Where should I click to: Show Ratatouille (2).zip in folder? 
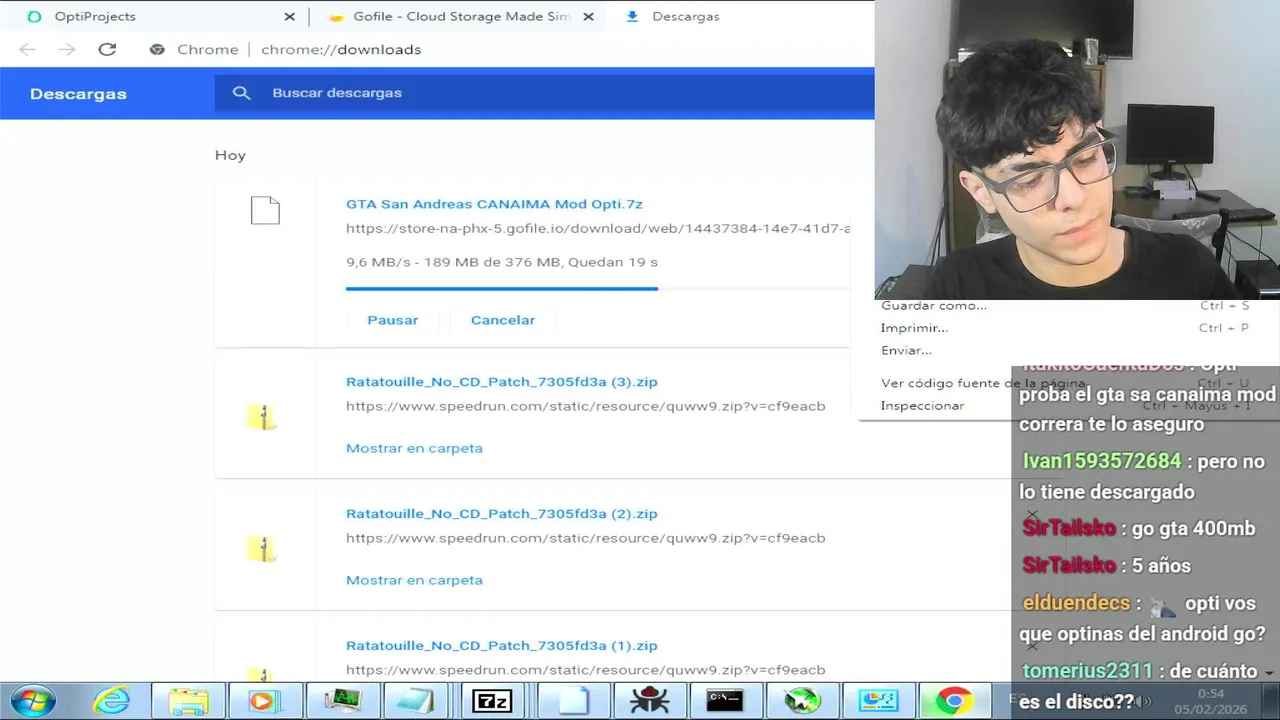pos(414,580)
